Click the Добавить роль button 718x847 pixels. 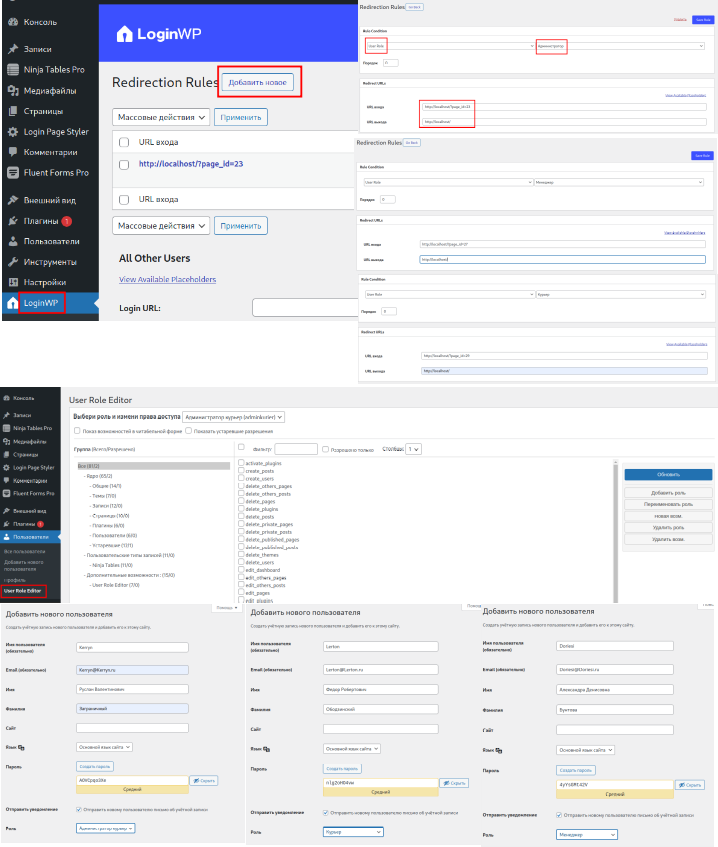click(668, 493)
